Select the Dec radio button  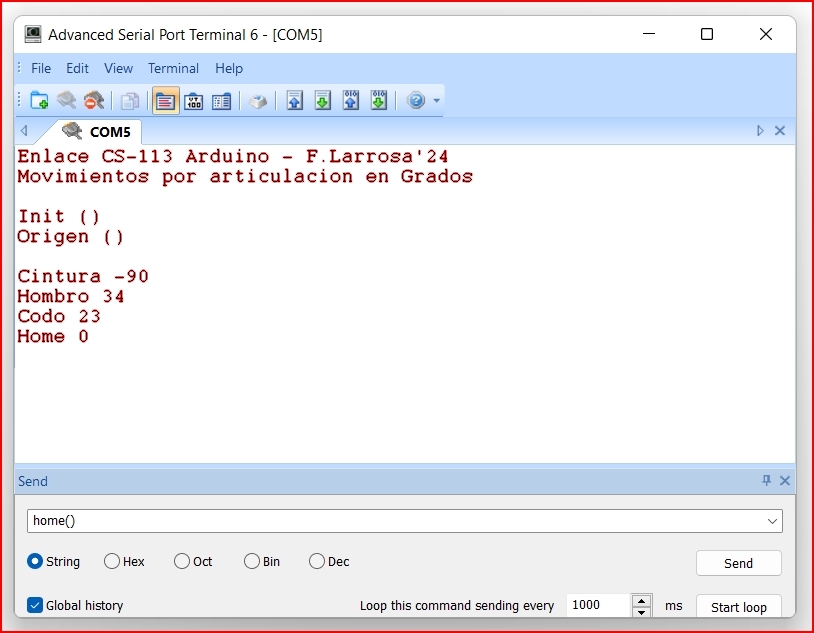click(x=317, y=561)
